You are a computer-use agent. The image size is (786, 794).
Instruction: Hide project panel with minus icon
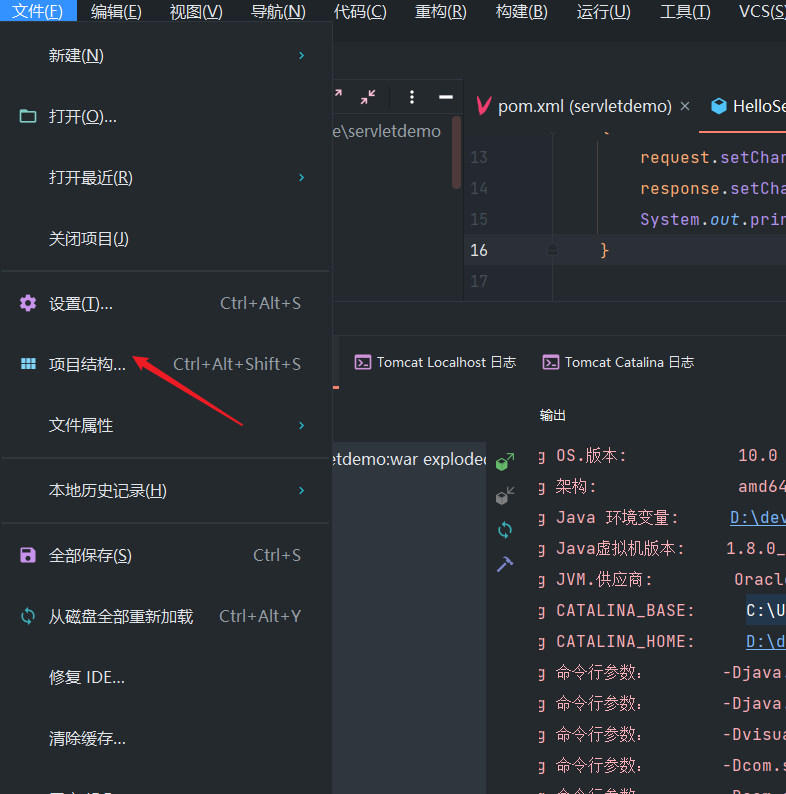446,97
